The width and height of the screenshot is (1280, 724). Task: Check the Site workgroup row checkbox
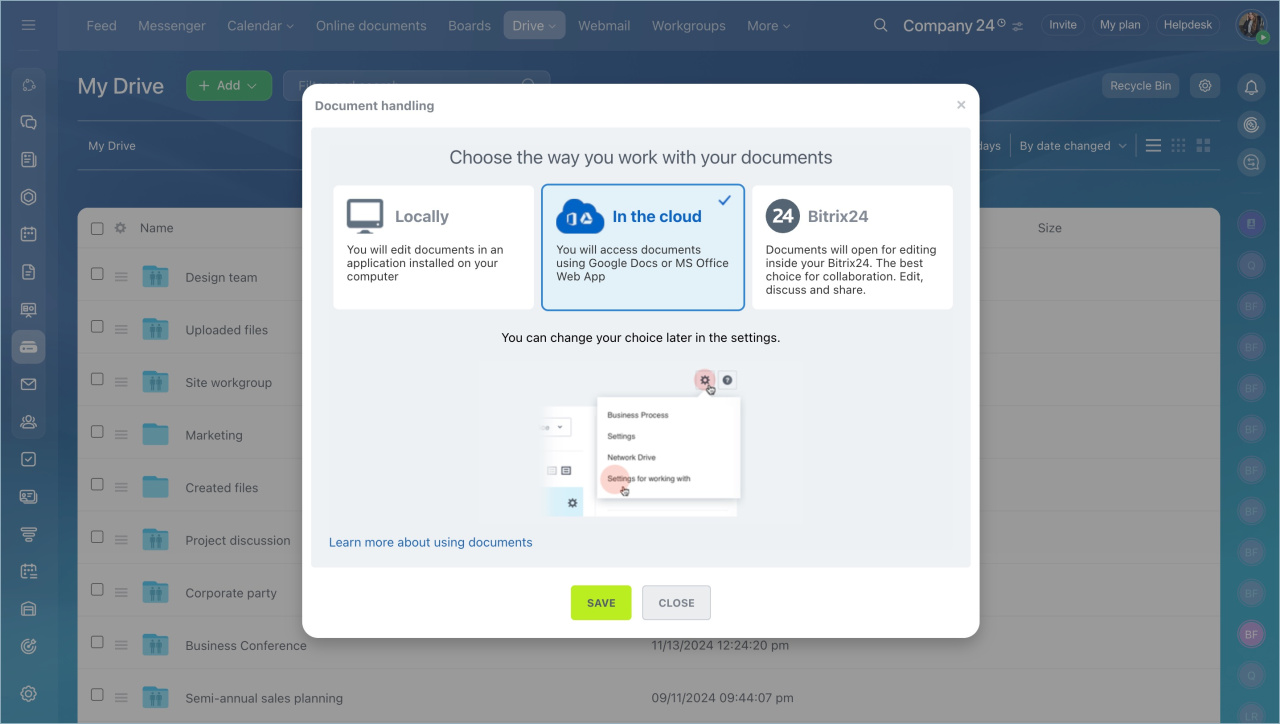(x=97, y=379)
